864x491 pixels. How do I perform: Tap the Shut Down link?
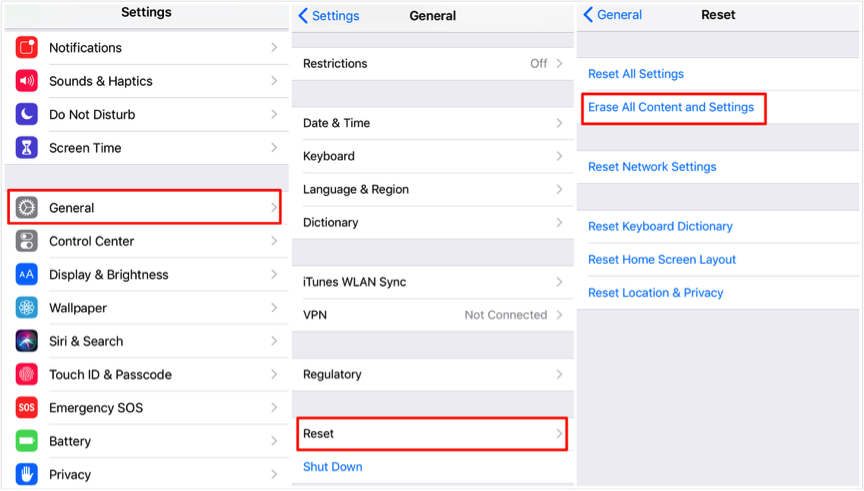(333, 467)
